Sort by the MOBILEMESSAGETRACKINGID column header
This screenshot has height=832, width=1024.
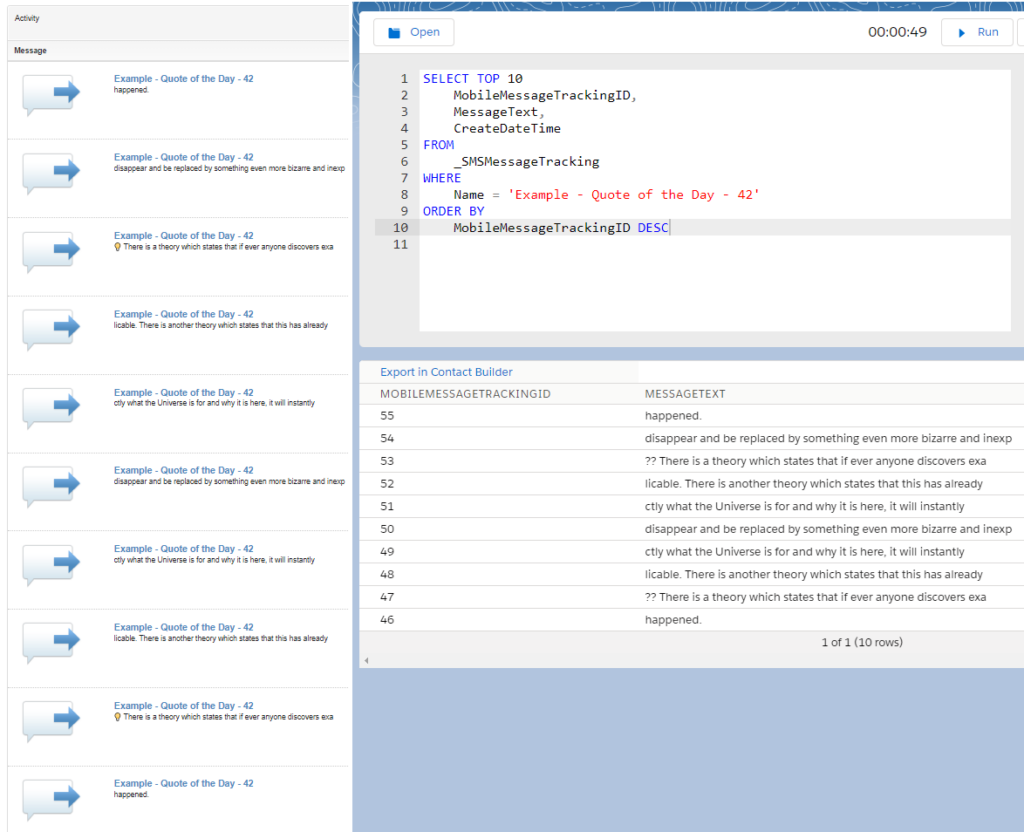coord(465,394)
